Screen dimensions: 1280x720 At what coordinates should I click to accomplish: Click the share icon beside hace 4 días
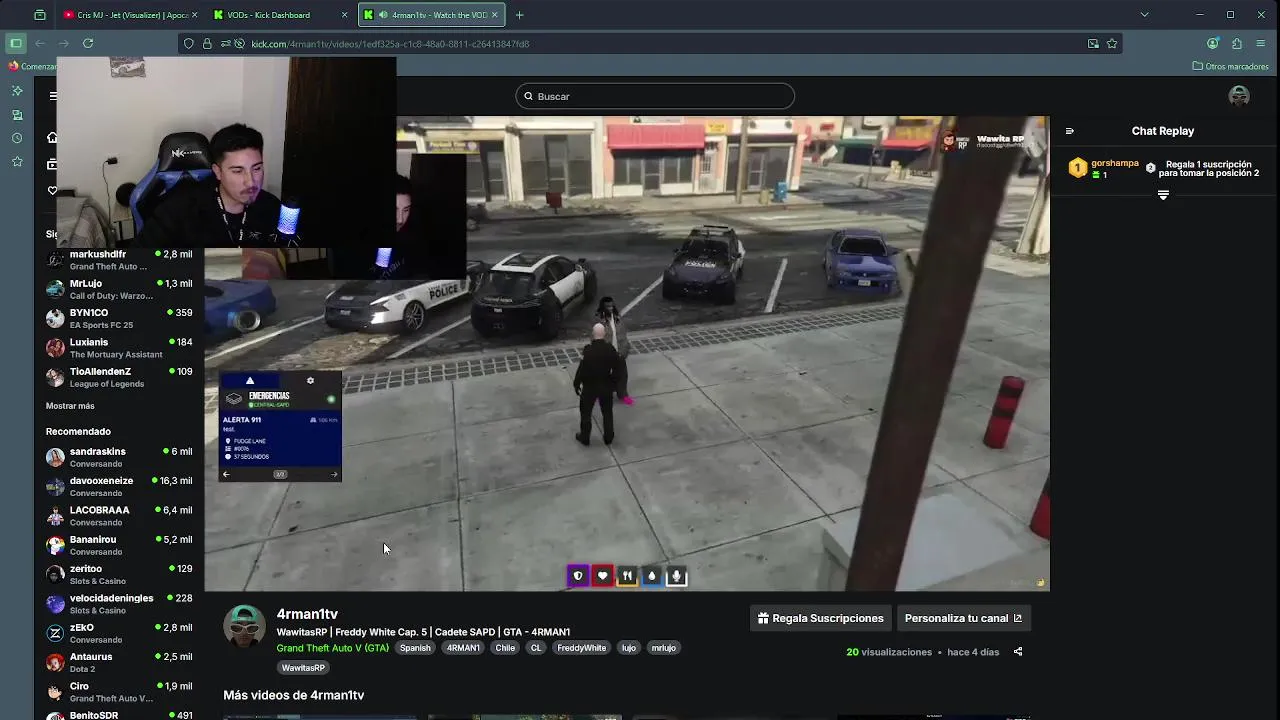[1018, 652]
